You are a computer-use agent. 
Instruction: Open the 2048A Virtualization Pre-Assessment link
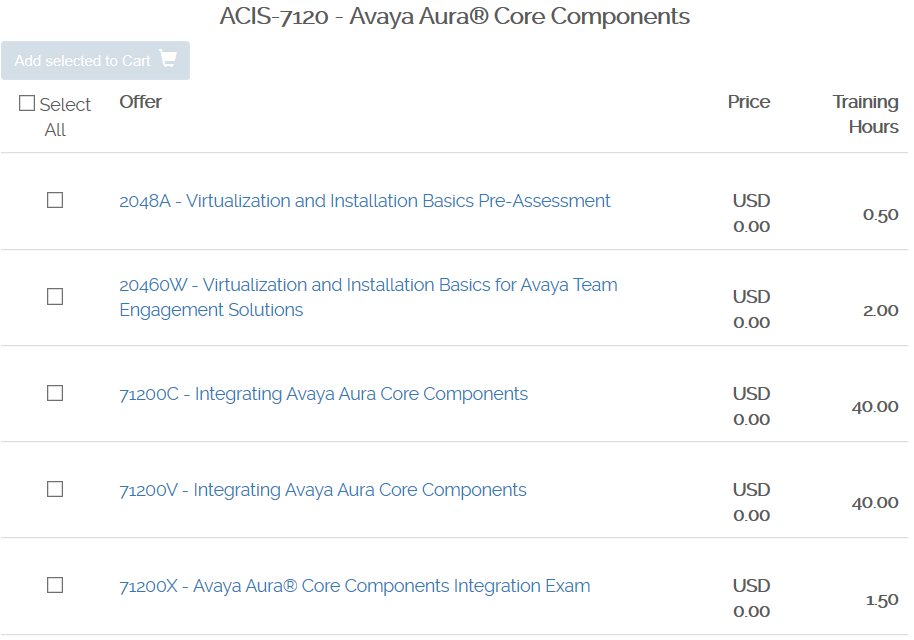click(364, 201)
